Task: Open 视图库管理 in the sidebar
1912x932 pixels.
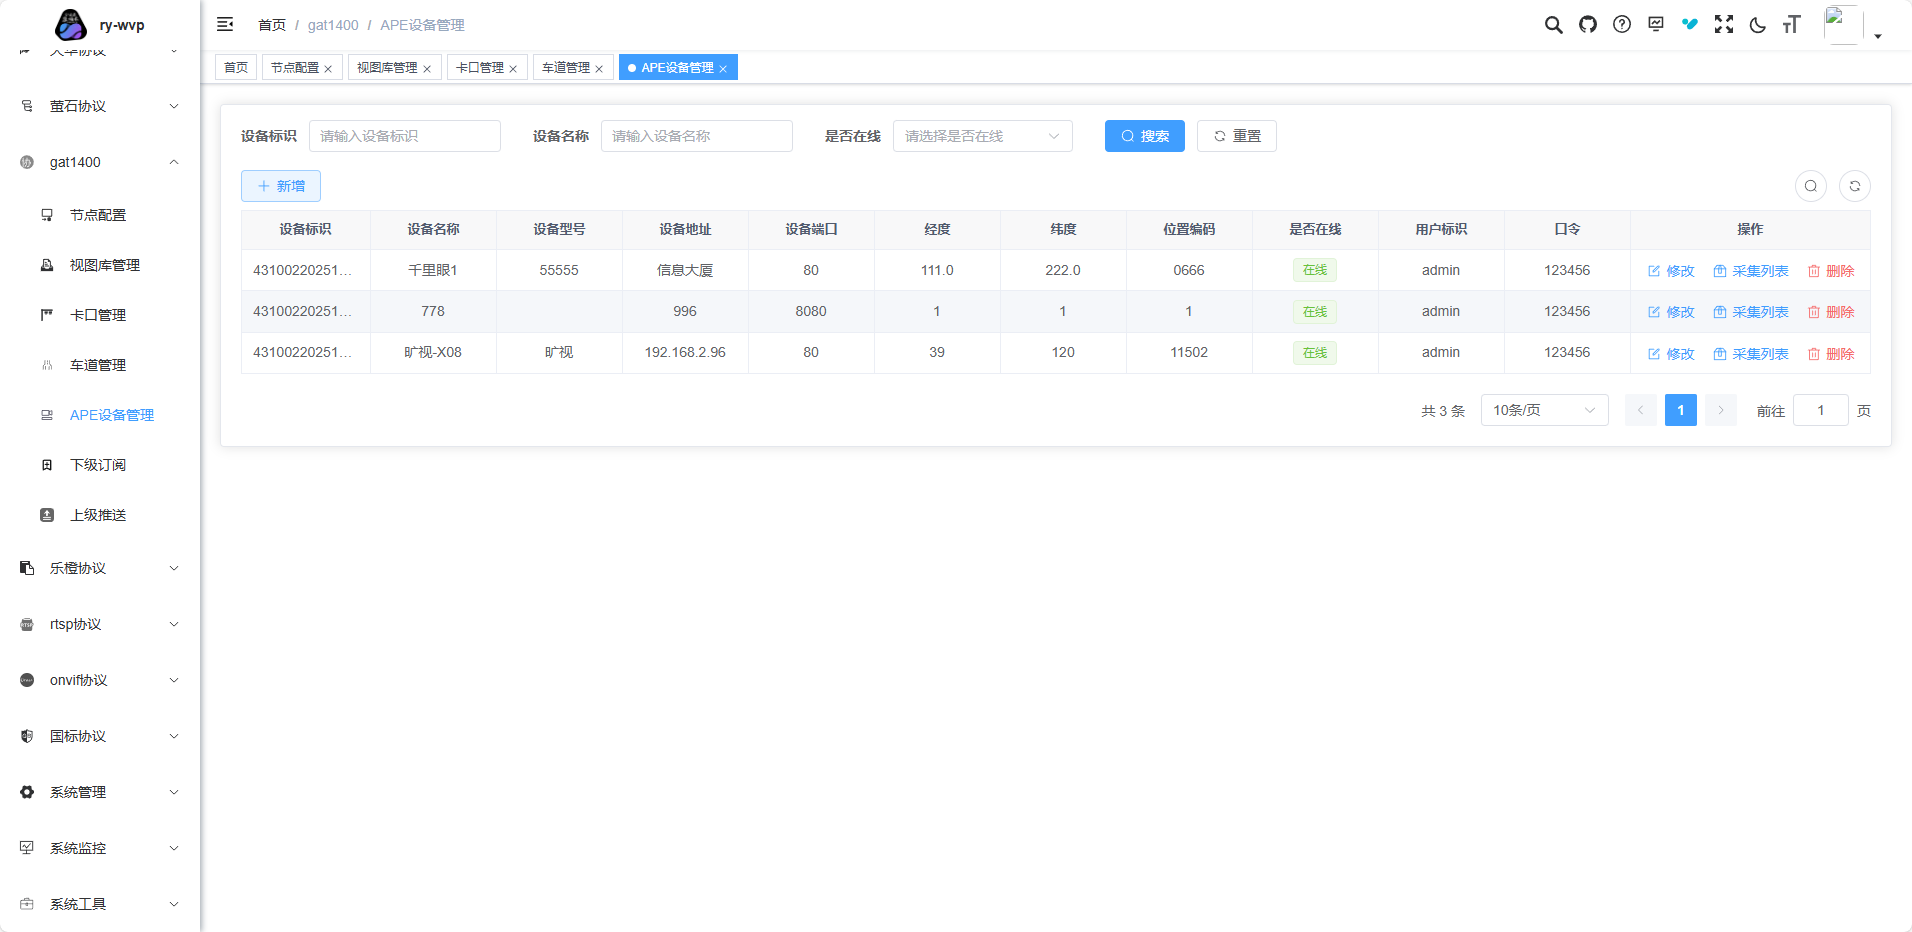Action: (104, 265)
